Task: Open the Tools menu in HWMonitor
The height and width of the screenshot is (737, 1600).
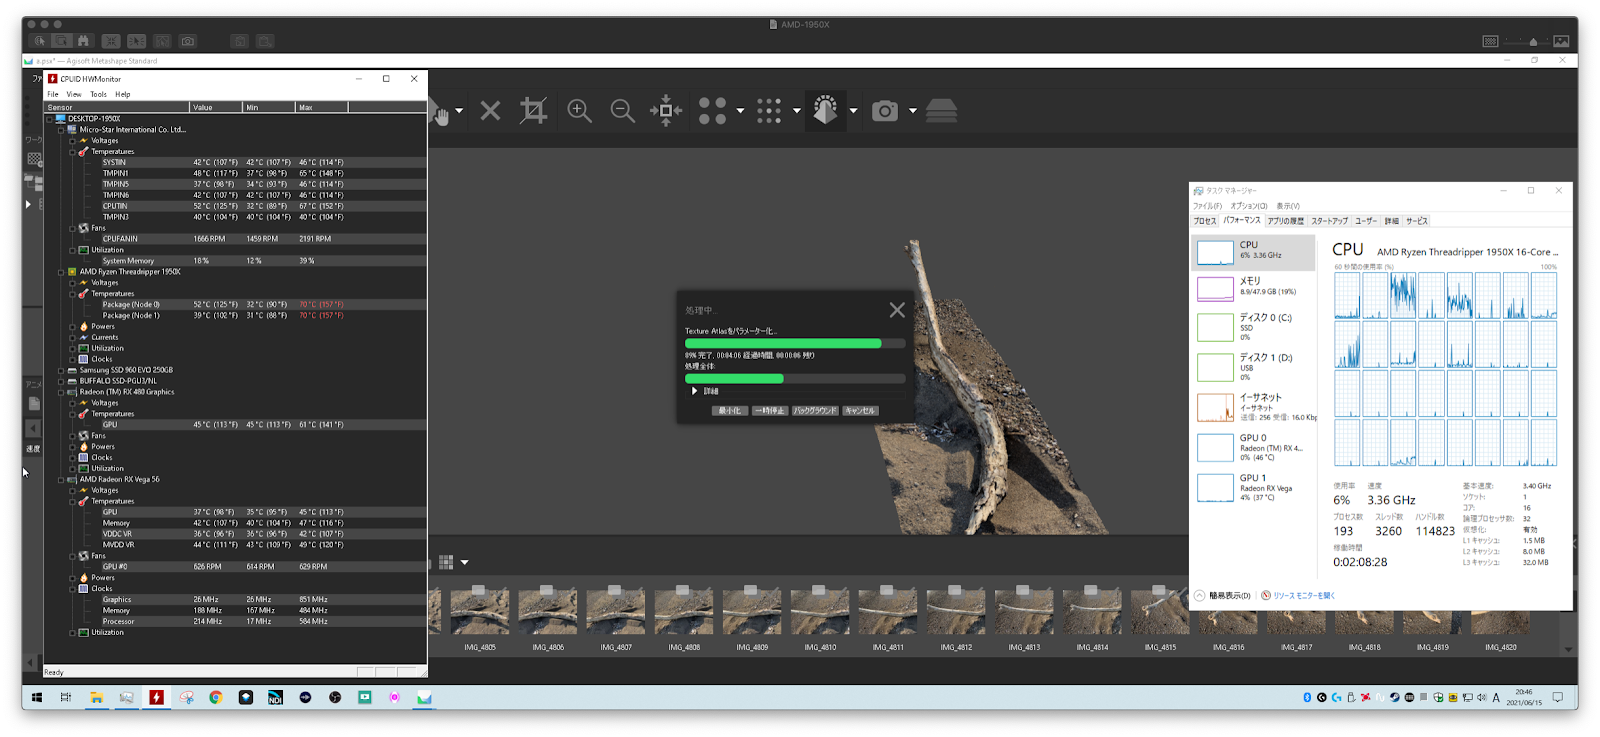Action: coord(98,94)
